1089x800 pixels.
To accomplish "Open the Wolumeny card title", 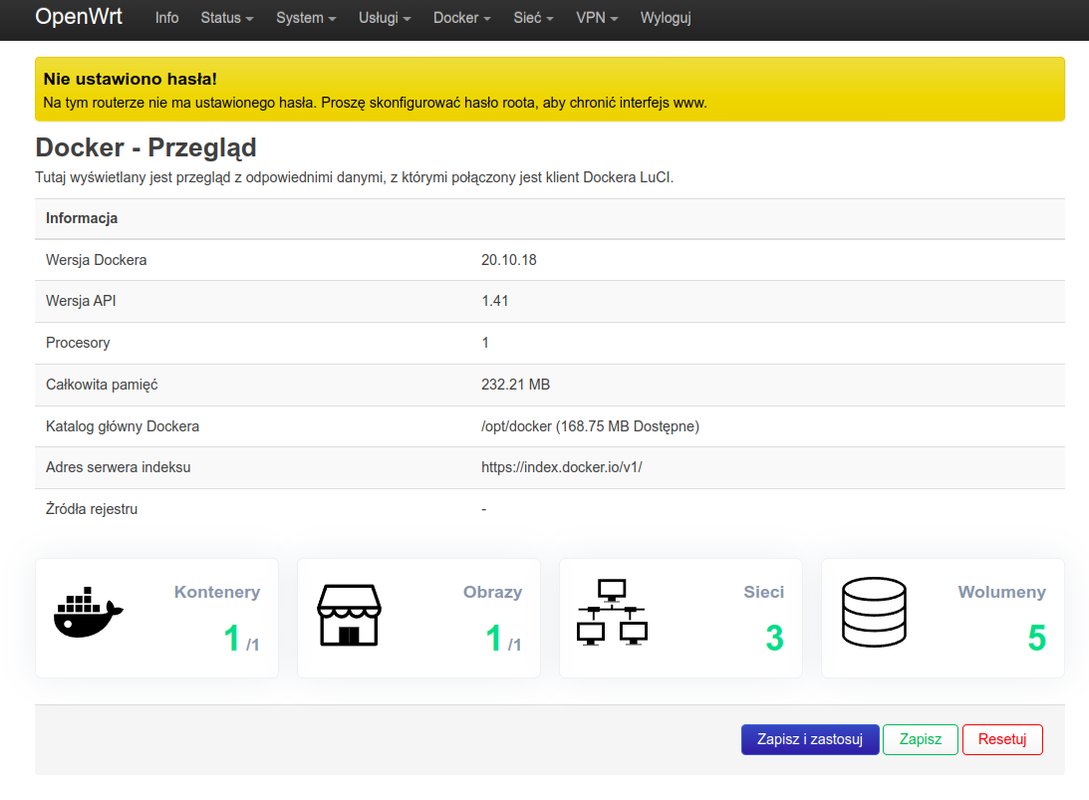I will [1001, 592].
